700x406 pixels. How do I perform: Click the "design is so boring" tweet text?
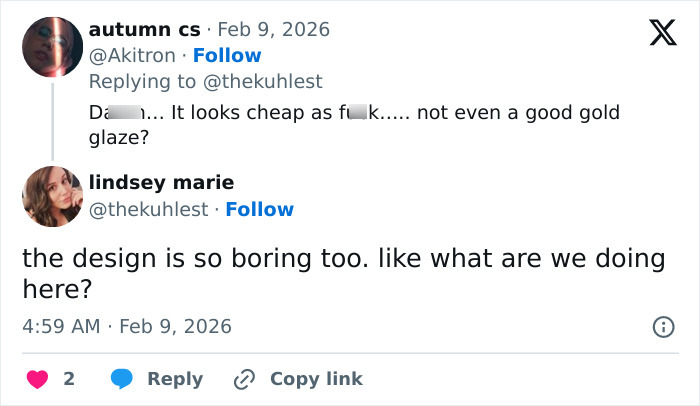(343, 273)
